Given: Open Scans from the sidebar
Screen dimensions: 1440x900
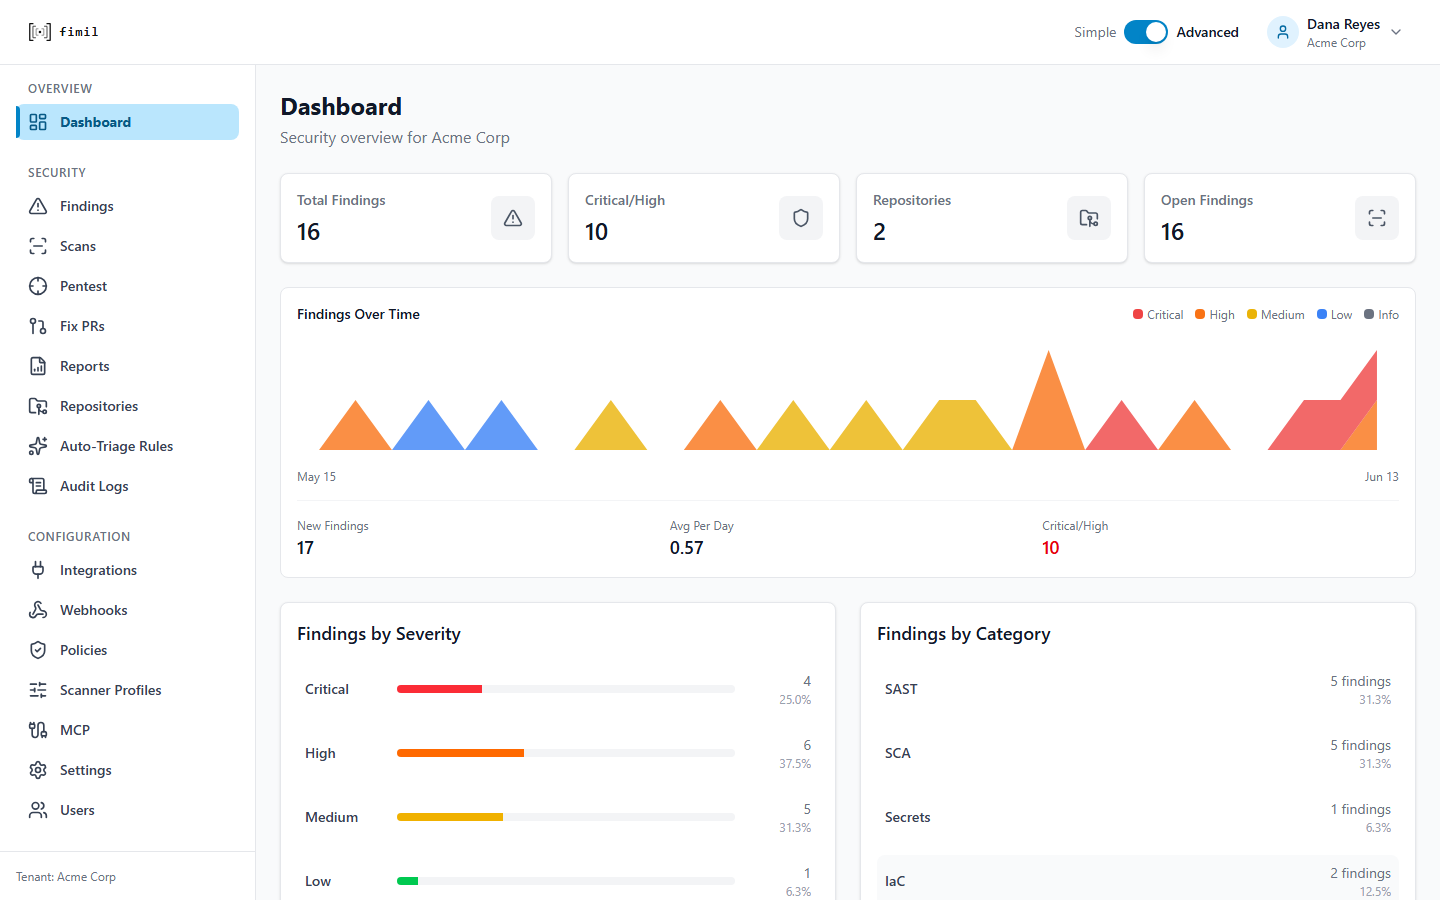Looking at the screenshot, I should [x=128, y=246].
